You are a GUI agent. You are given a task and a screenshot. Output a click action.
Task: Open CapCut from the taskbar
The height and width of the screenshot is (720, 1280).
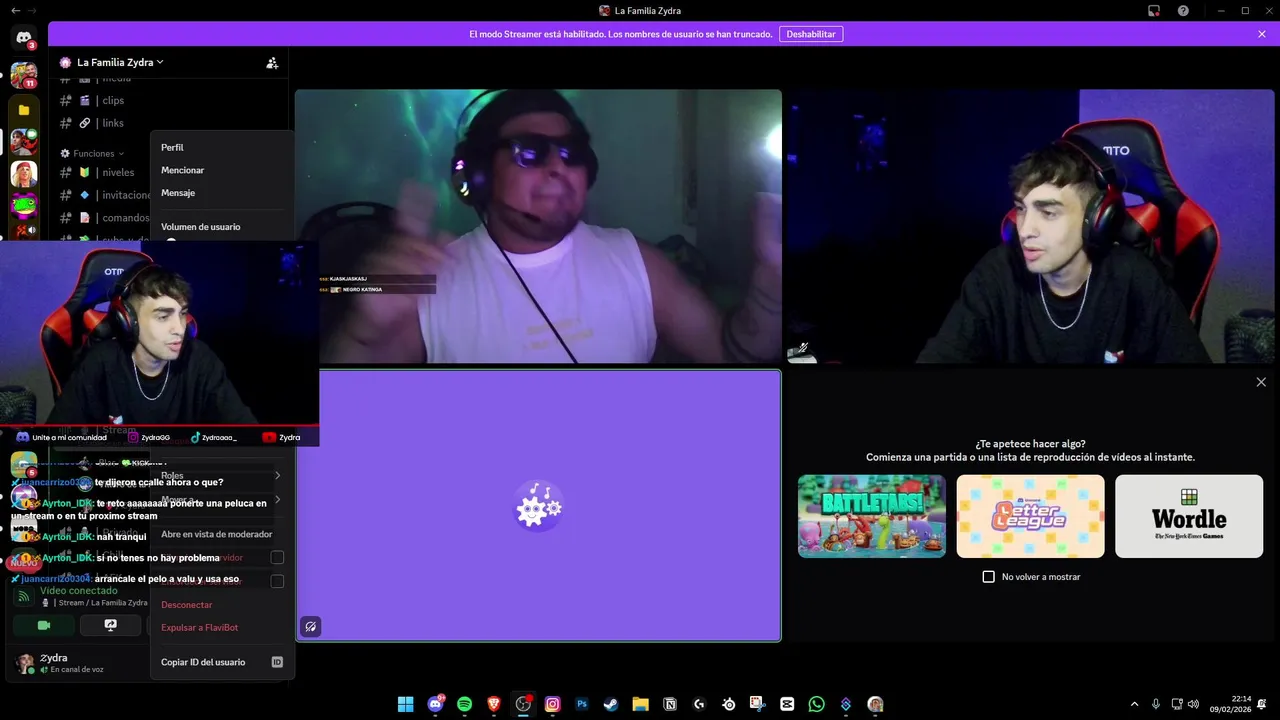tap(787, 704)
